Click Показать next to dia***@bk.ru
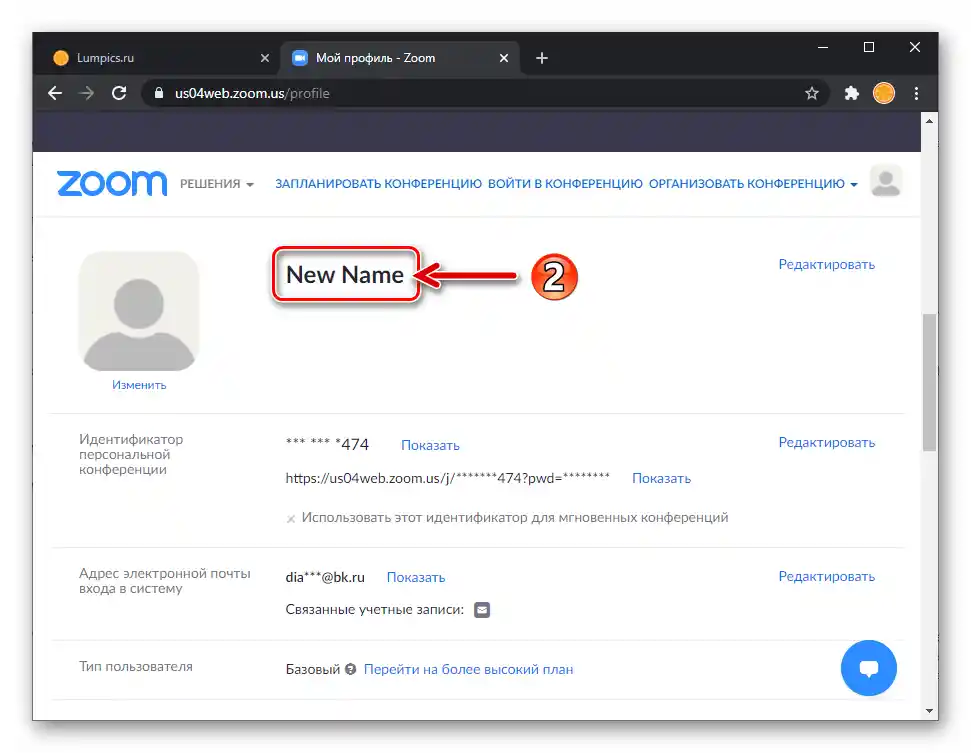This screenshot has height=753, width=971. click(416, 577)
